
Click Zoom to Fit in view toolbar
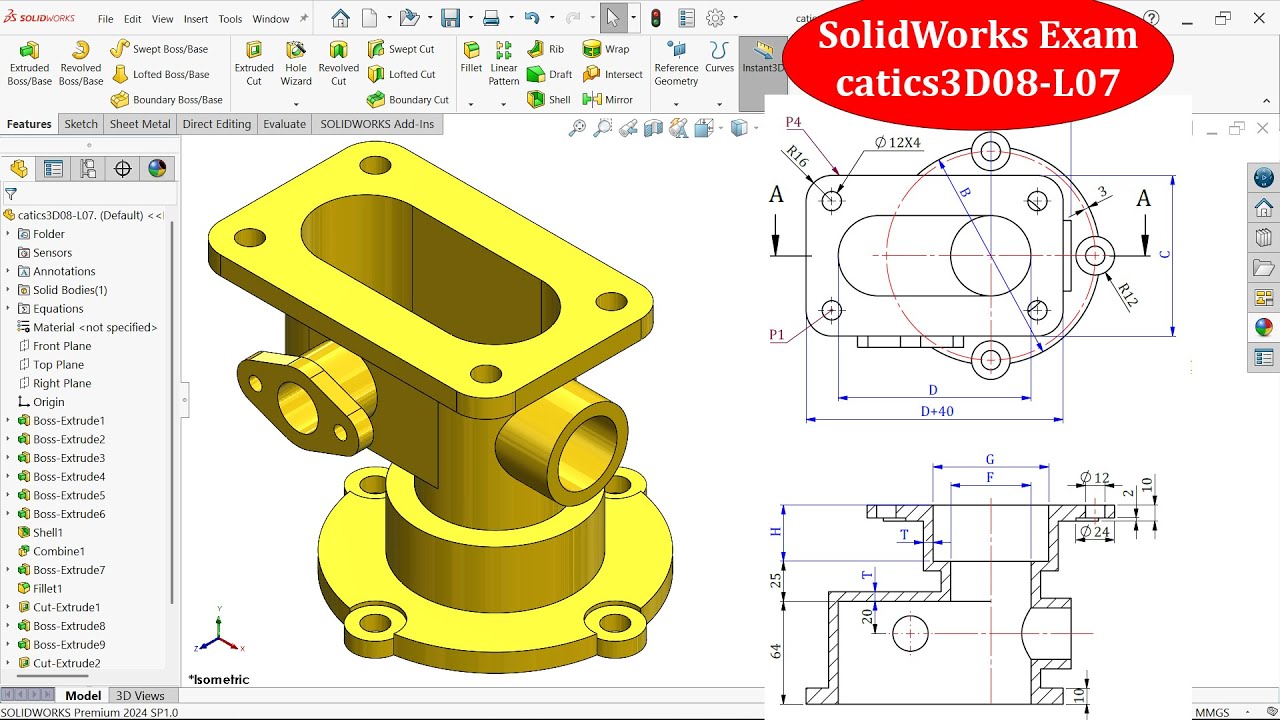click(x=577, y=128)
